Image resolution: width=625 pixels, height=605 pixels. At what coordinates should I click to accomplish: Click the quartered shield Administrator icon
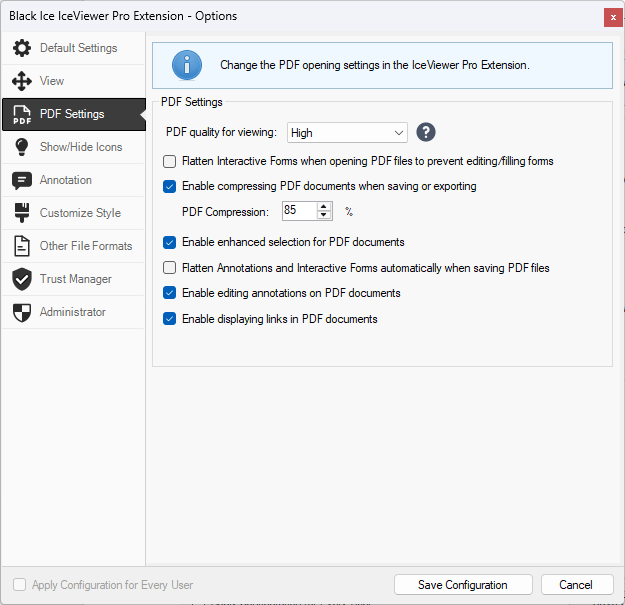pyautogui.click(x=22, y=312)
